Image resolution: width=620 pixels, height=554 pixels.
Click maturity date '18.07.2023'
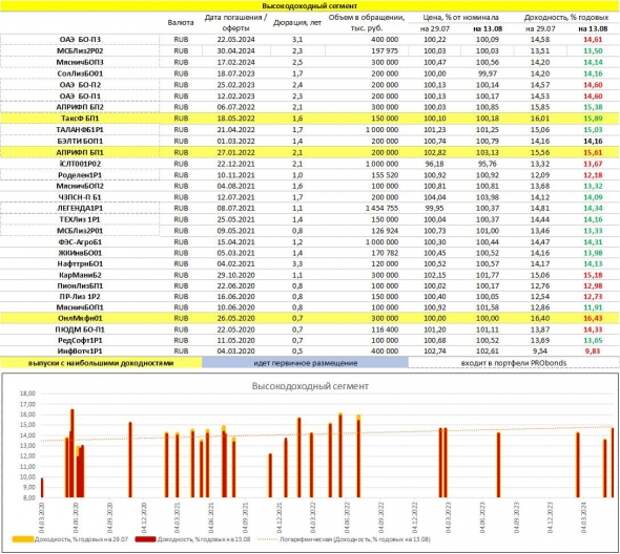pyautogui.click(x=236, y=74)
